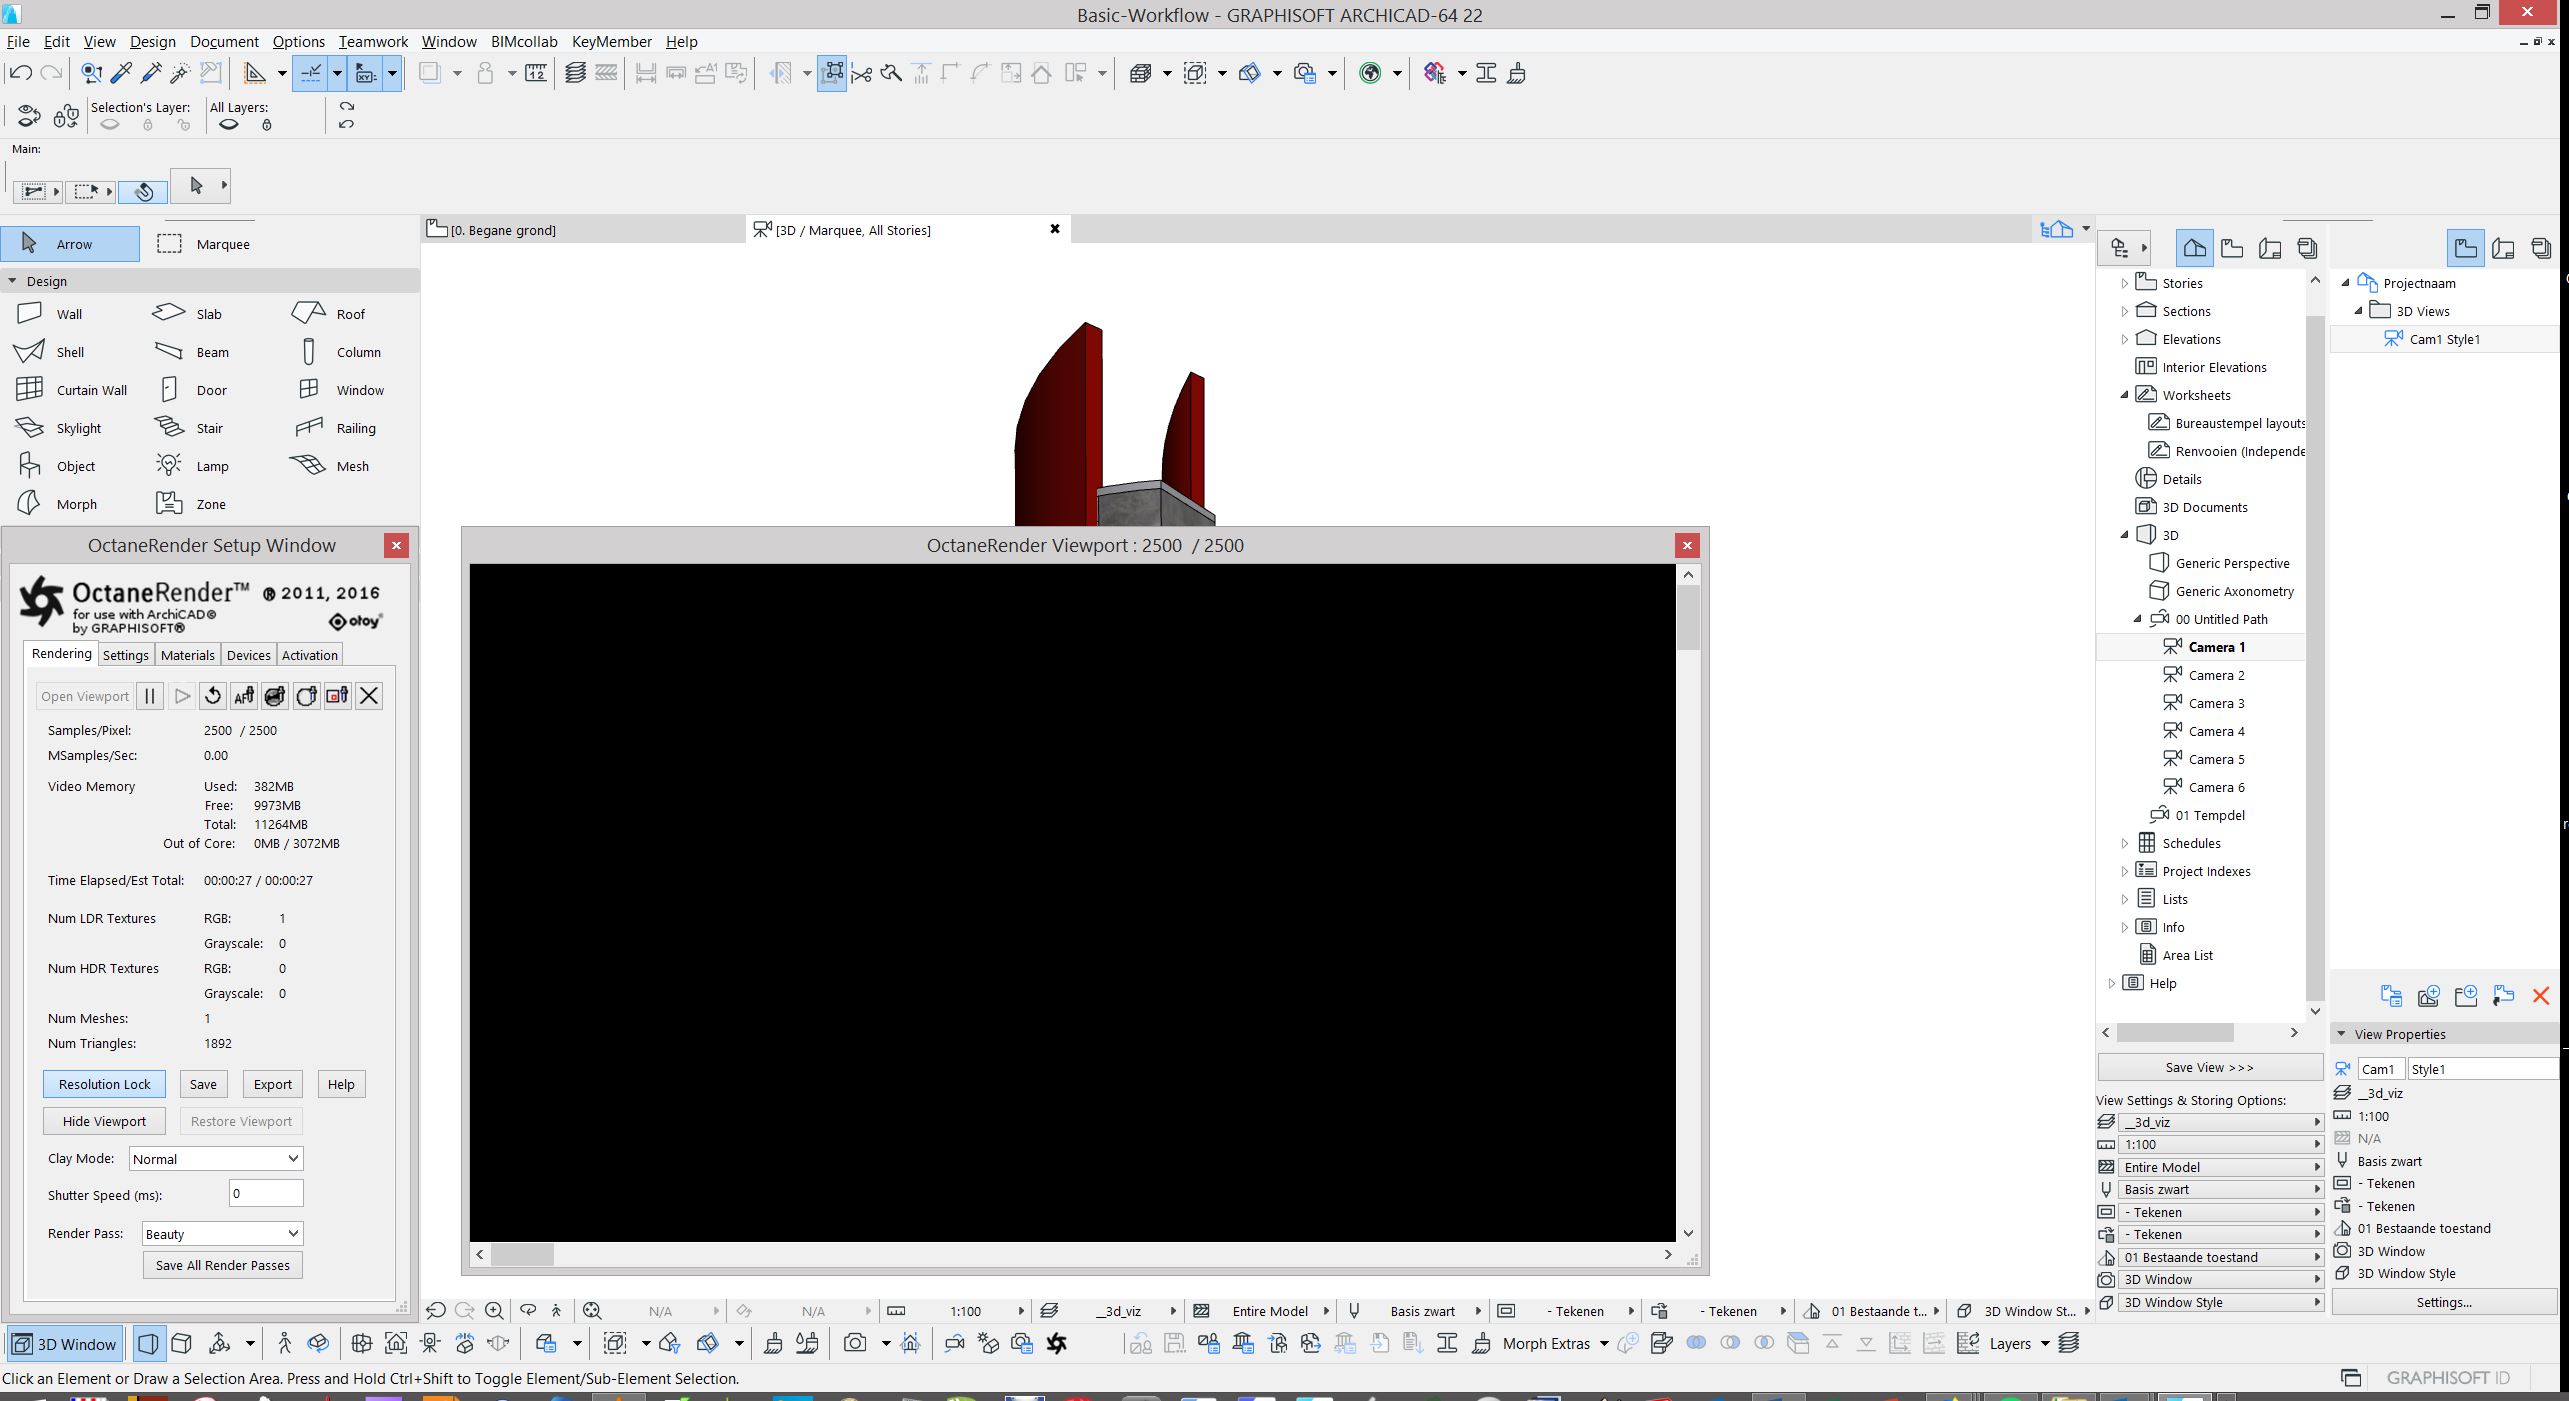Open the Render Pass dropdown
2569x1401 pixels.
click(222, 1234)
